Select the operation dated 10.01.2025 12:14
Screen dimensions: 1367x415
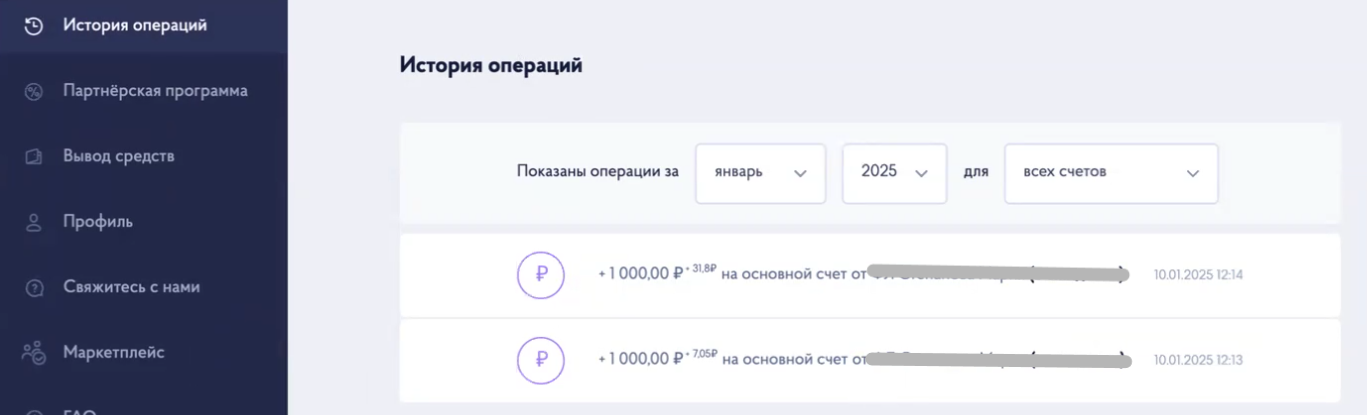coord(870,274)
